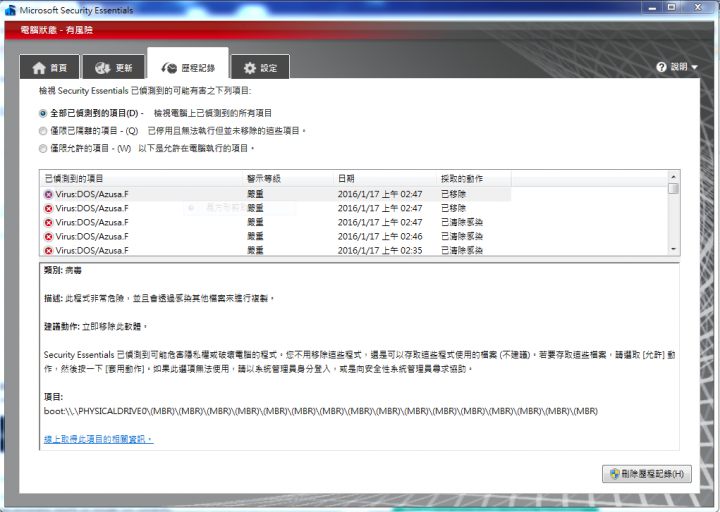720x512 pixels.
Task: Click the list scrollbar down arrow
Action: click(x=674, y=249)
